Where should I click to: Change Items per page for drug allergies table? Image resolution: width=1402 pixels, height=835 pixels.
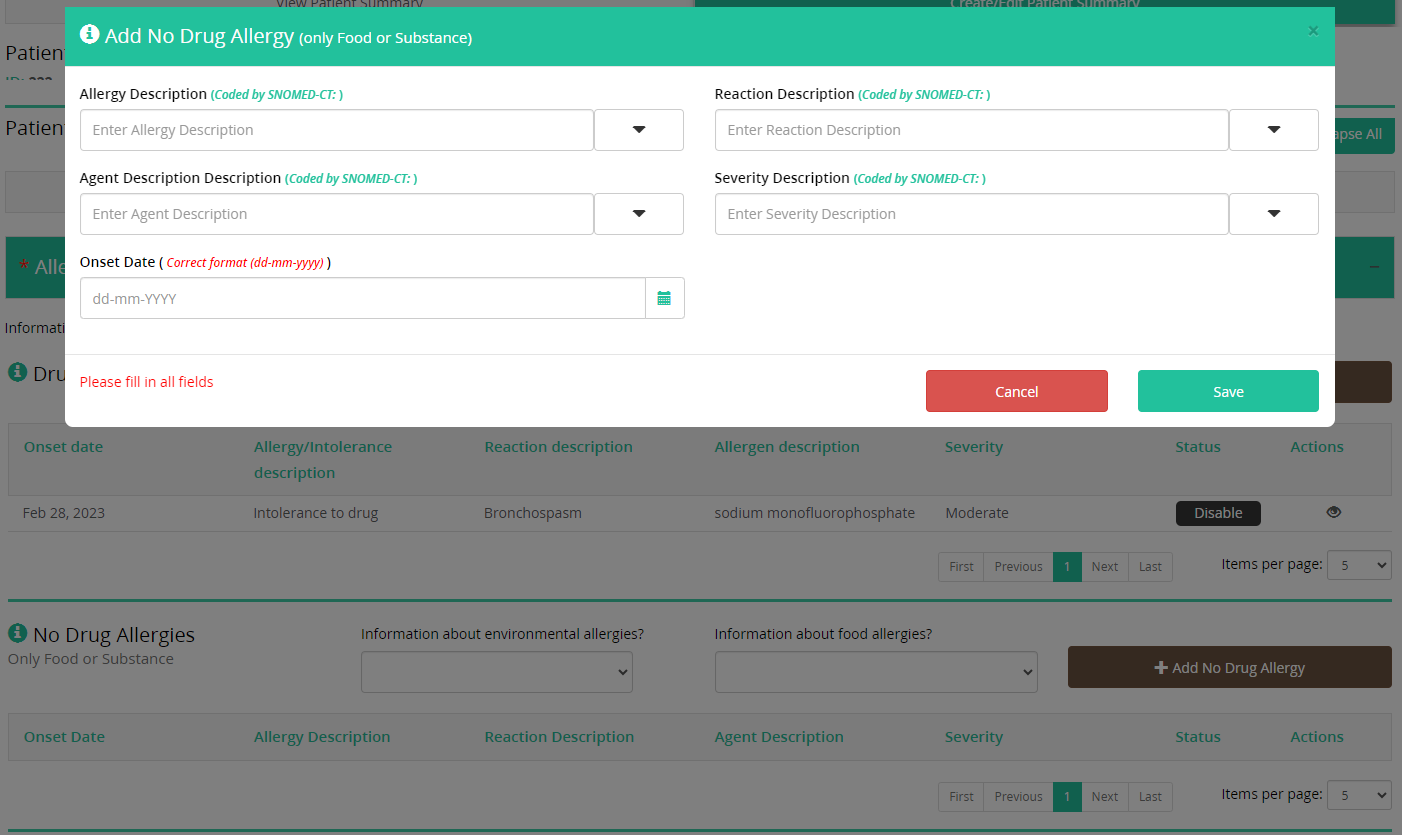click(x=1358, y=565)
